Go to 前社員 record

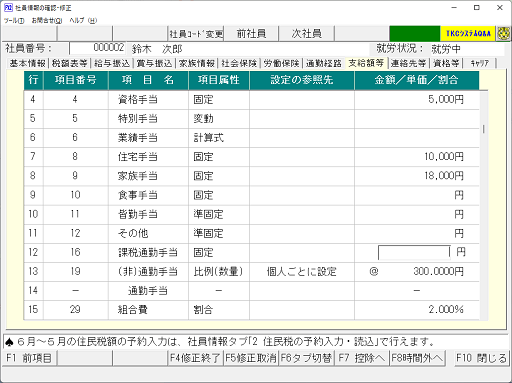coord(251,34)
